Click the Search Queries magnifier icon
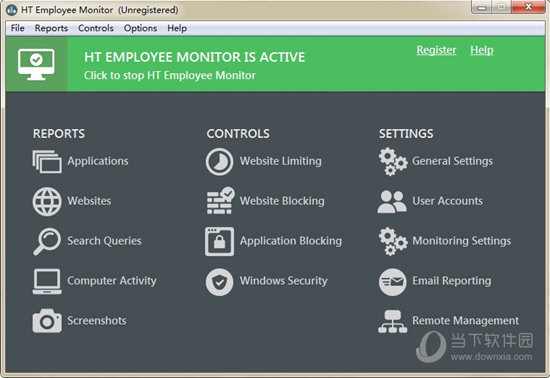Viewport: 550px width, 378px height. click(x=47, y=241)
